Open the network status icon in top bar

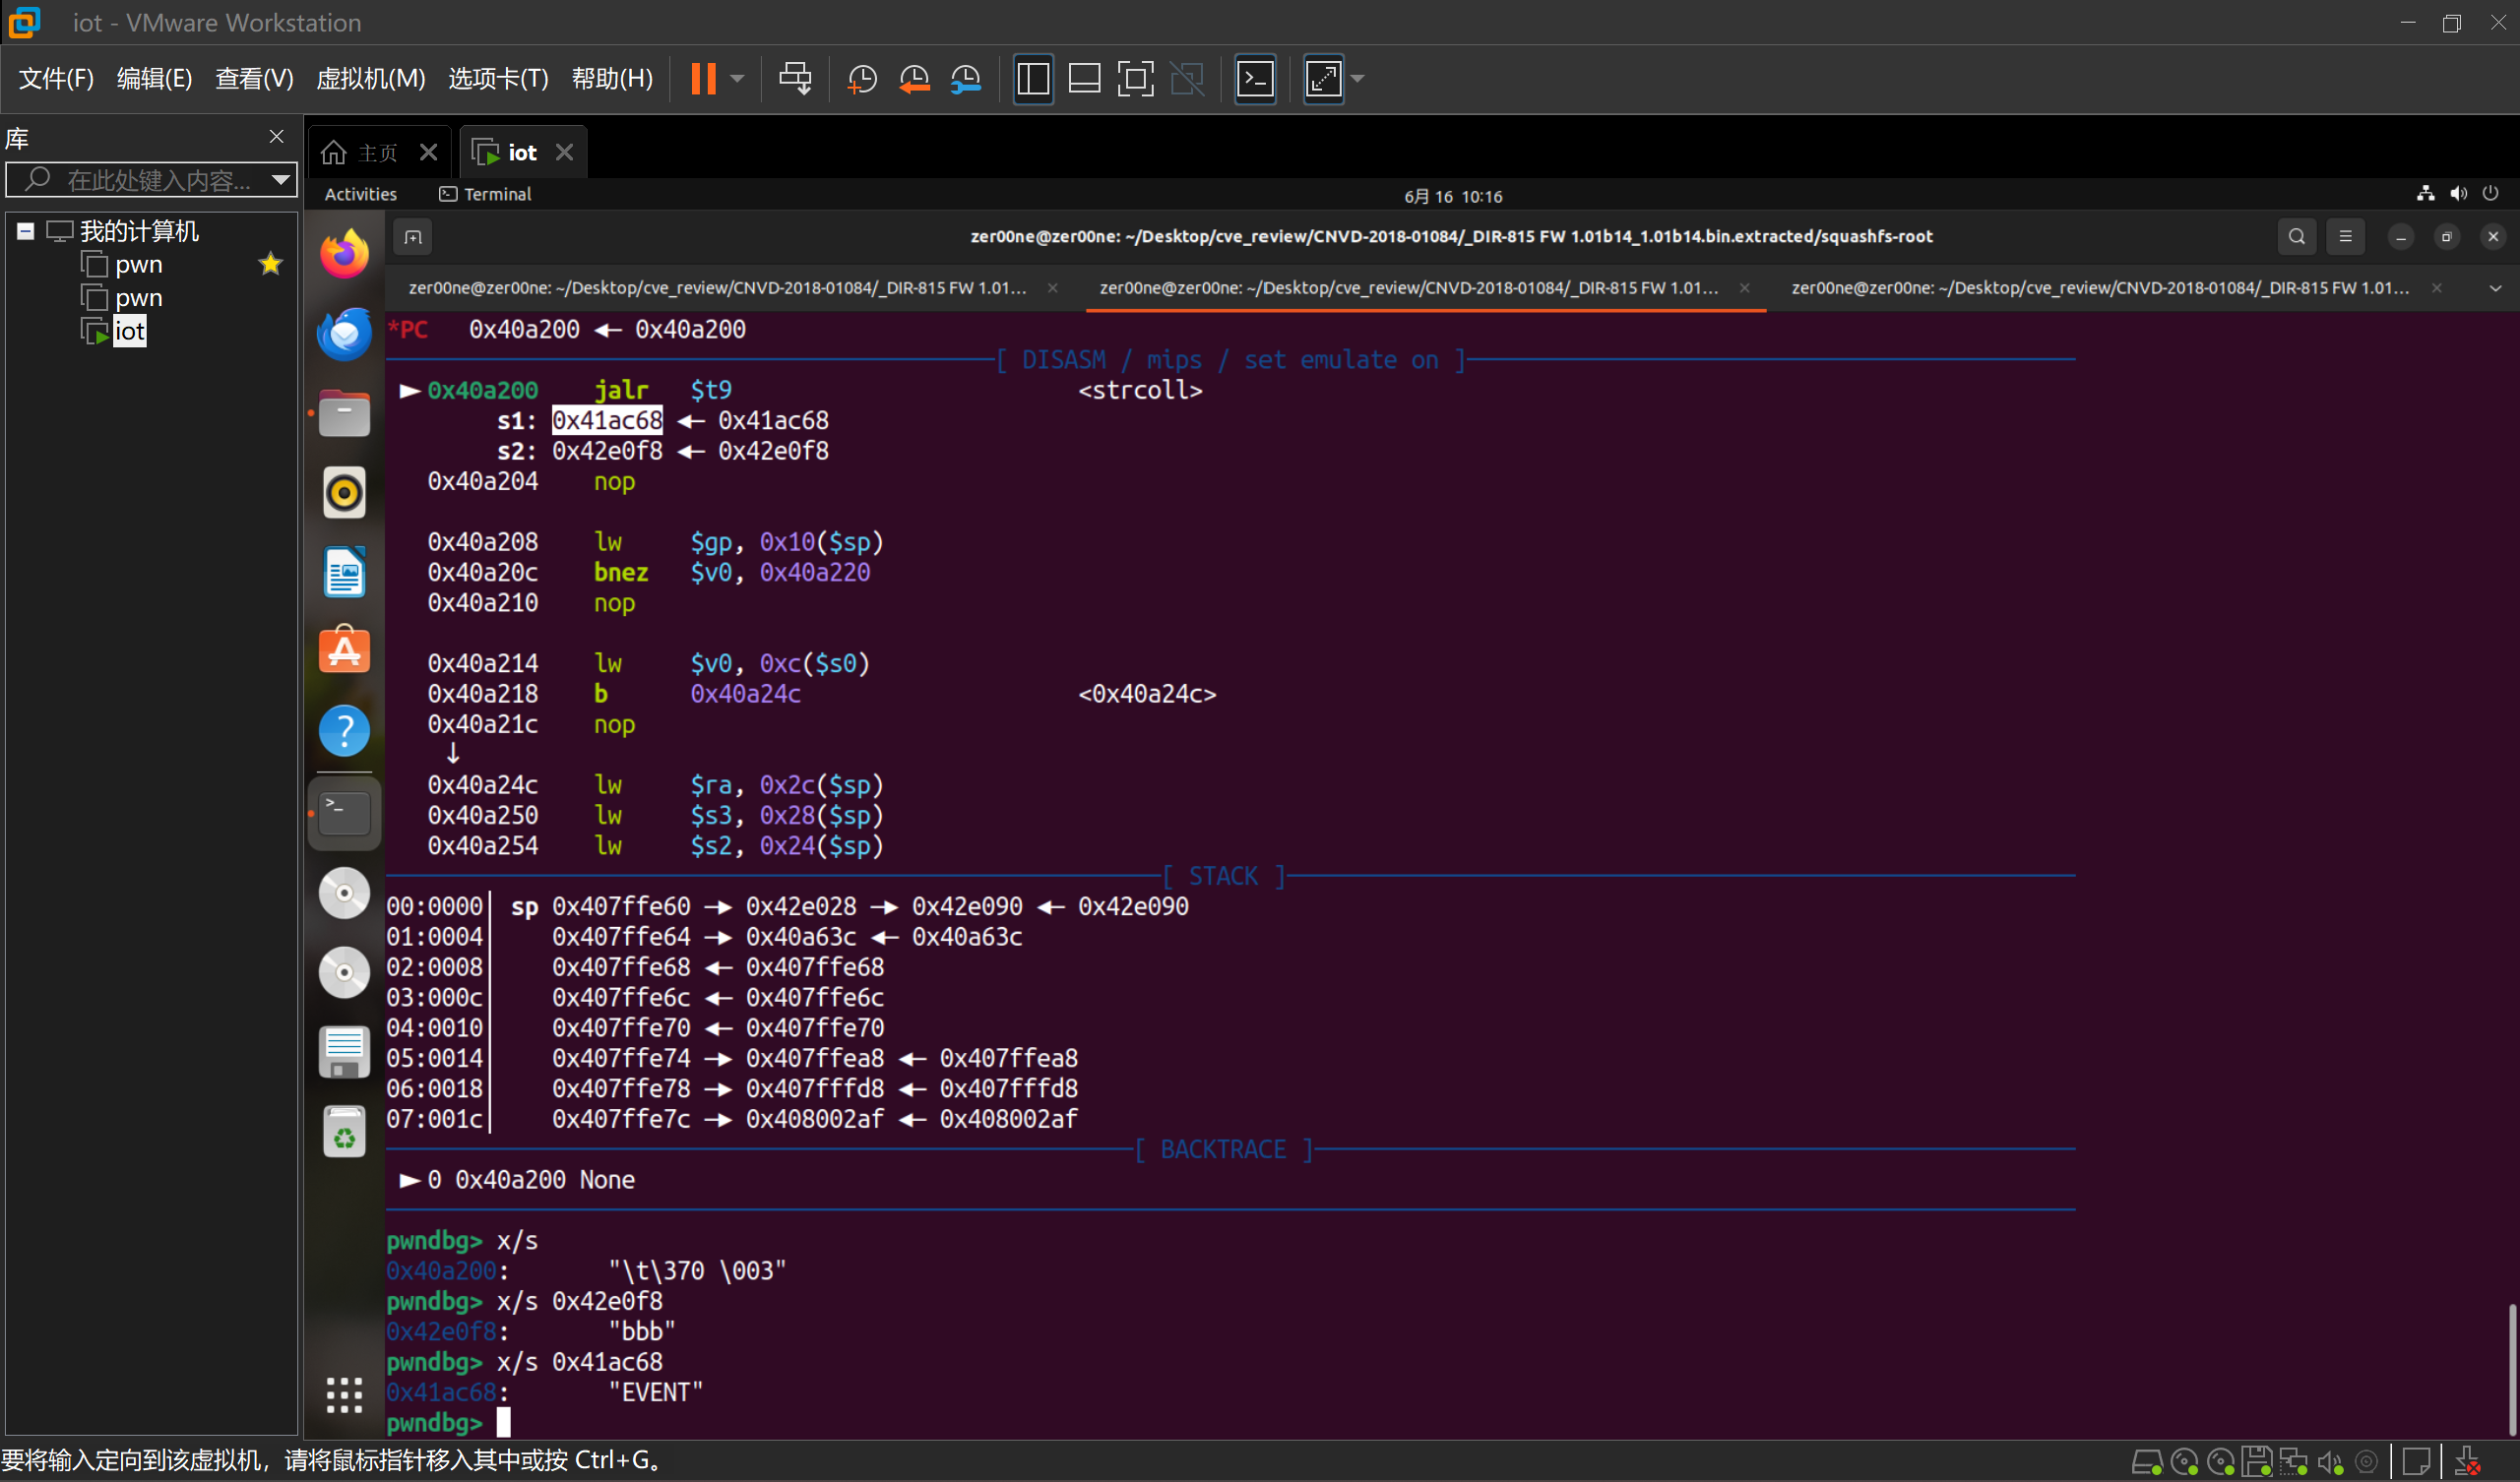pos(2425,193)
